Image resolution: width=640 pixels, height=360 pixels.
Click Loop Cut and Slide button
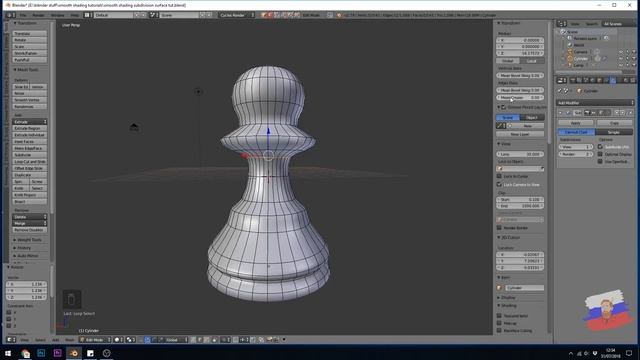pyautogui.click(x=29, y=162)
